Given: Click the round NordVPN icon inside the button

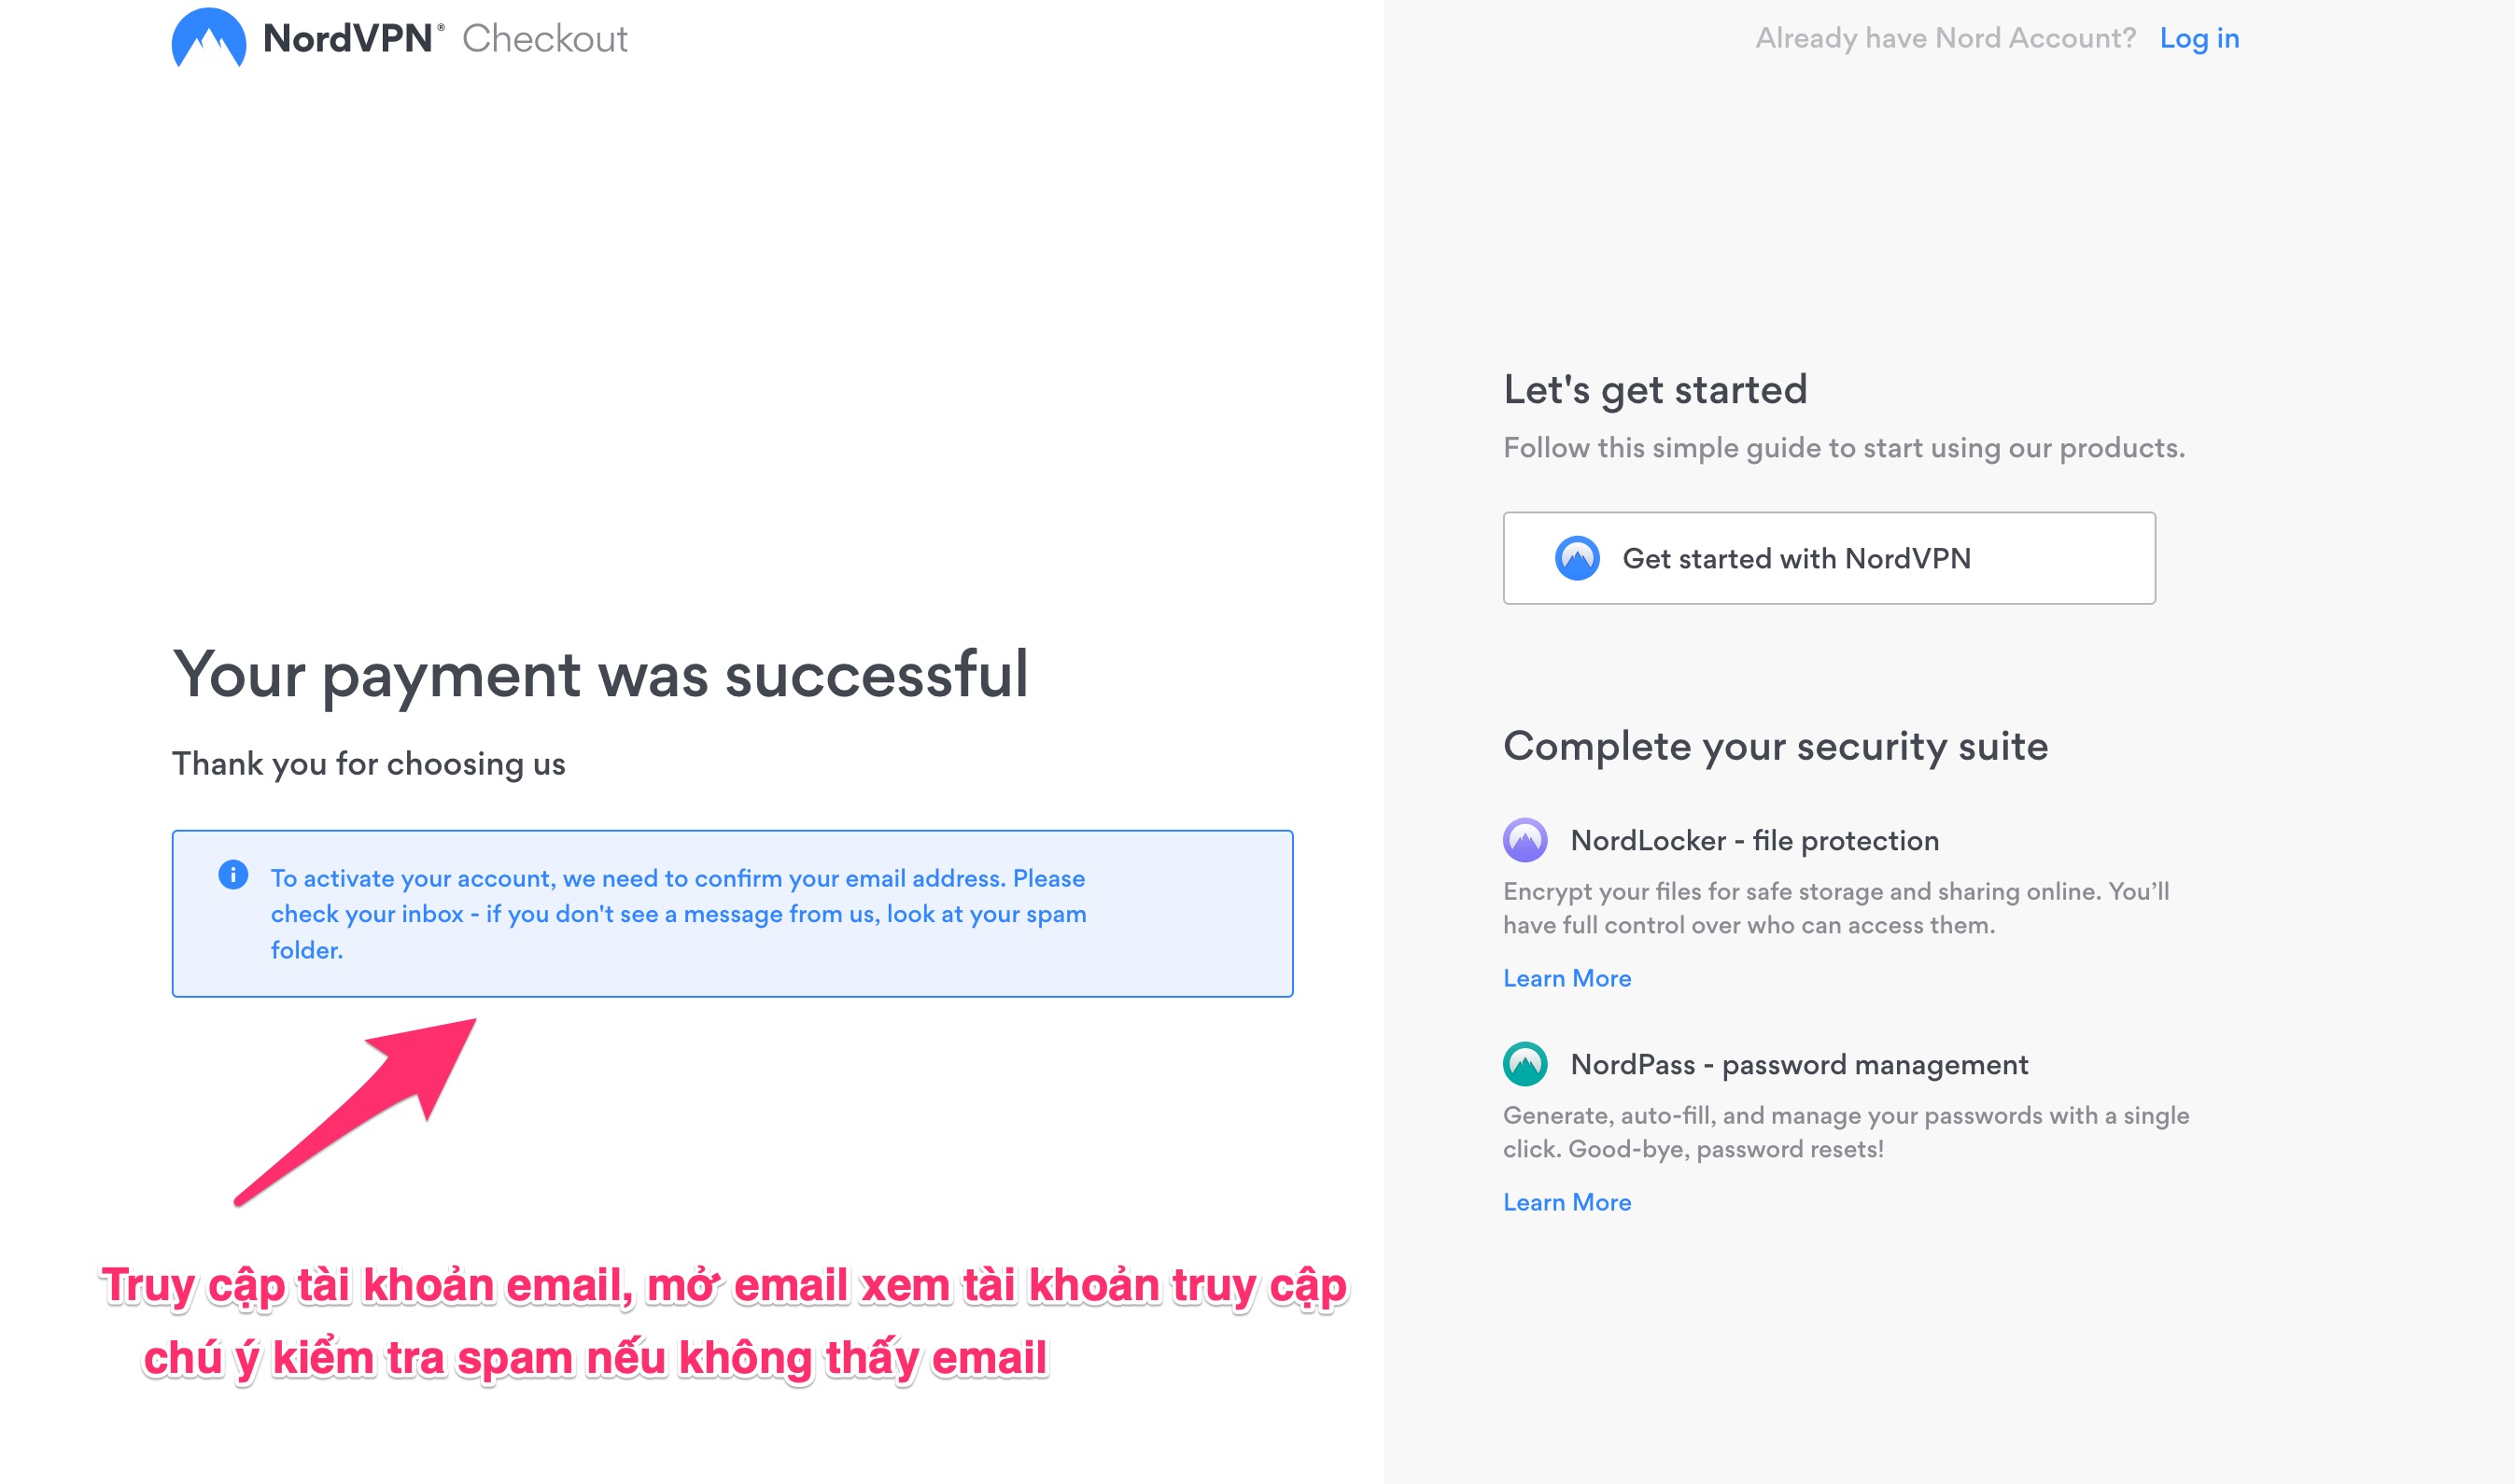Looking at the screenshot, I should click(1577, 558).
